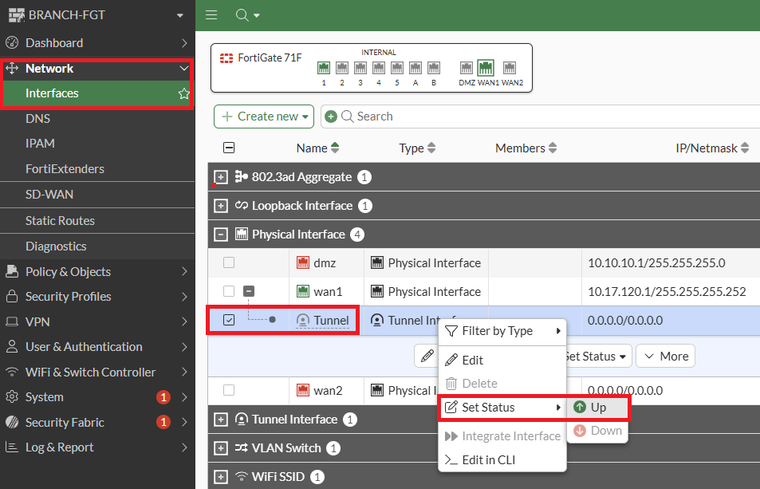
Task: Open SD-WAN settings
Action: pos(49,194)
